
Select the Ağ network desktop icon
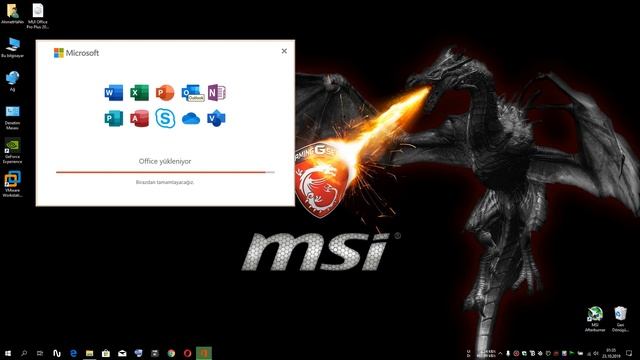12,81
